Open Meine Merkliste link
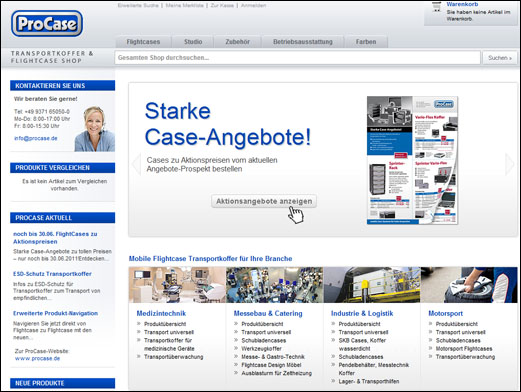Viewport: 521px width, 392px height. 184,5
